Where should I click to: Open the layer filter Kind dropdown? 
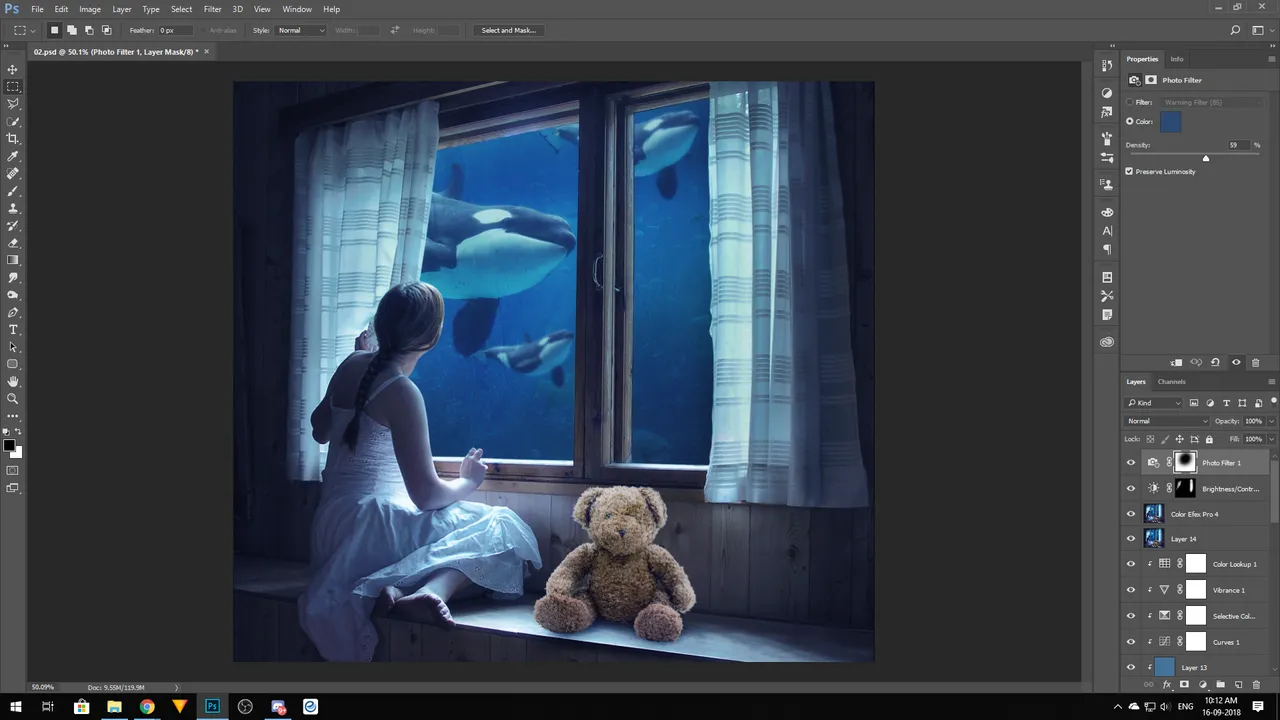coord(1154,403)
